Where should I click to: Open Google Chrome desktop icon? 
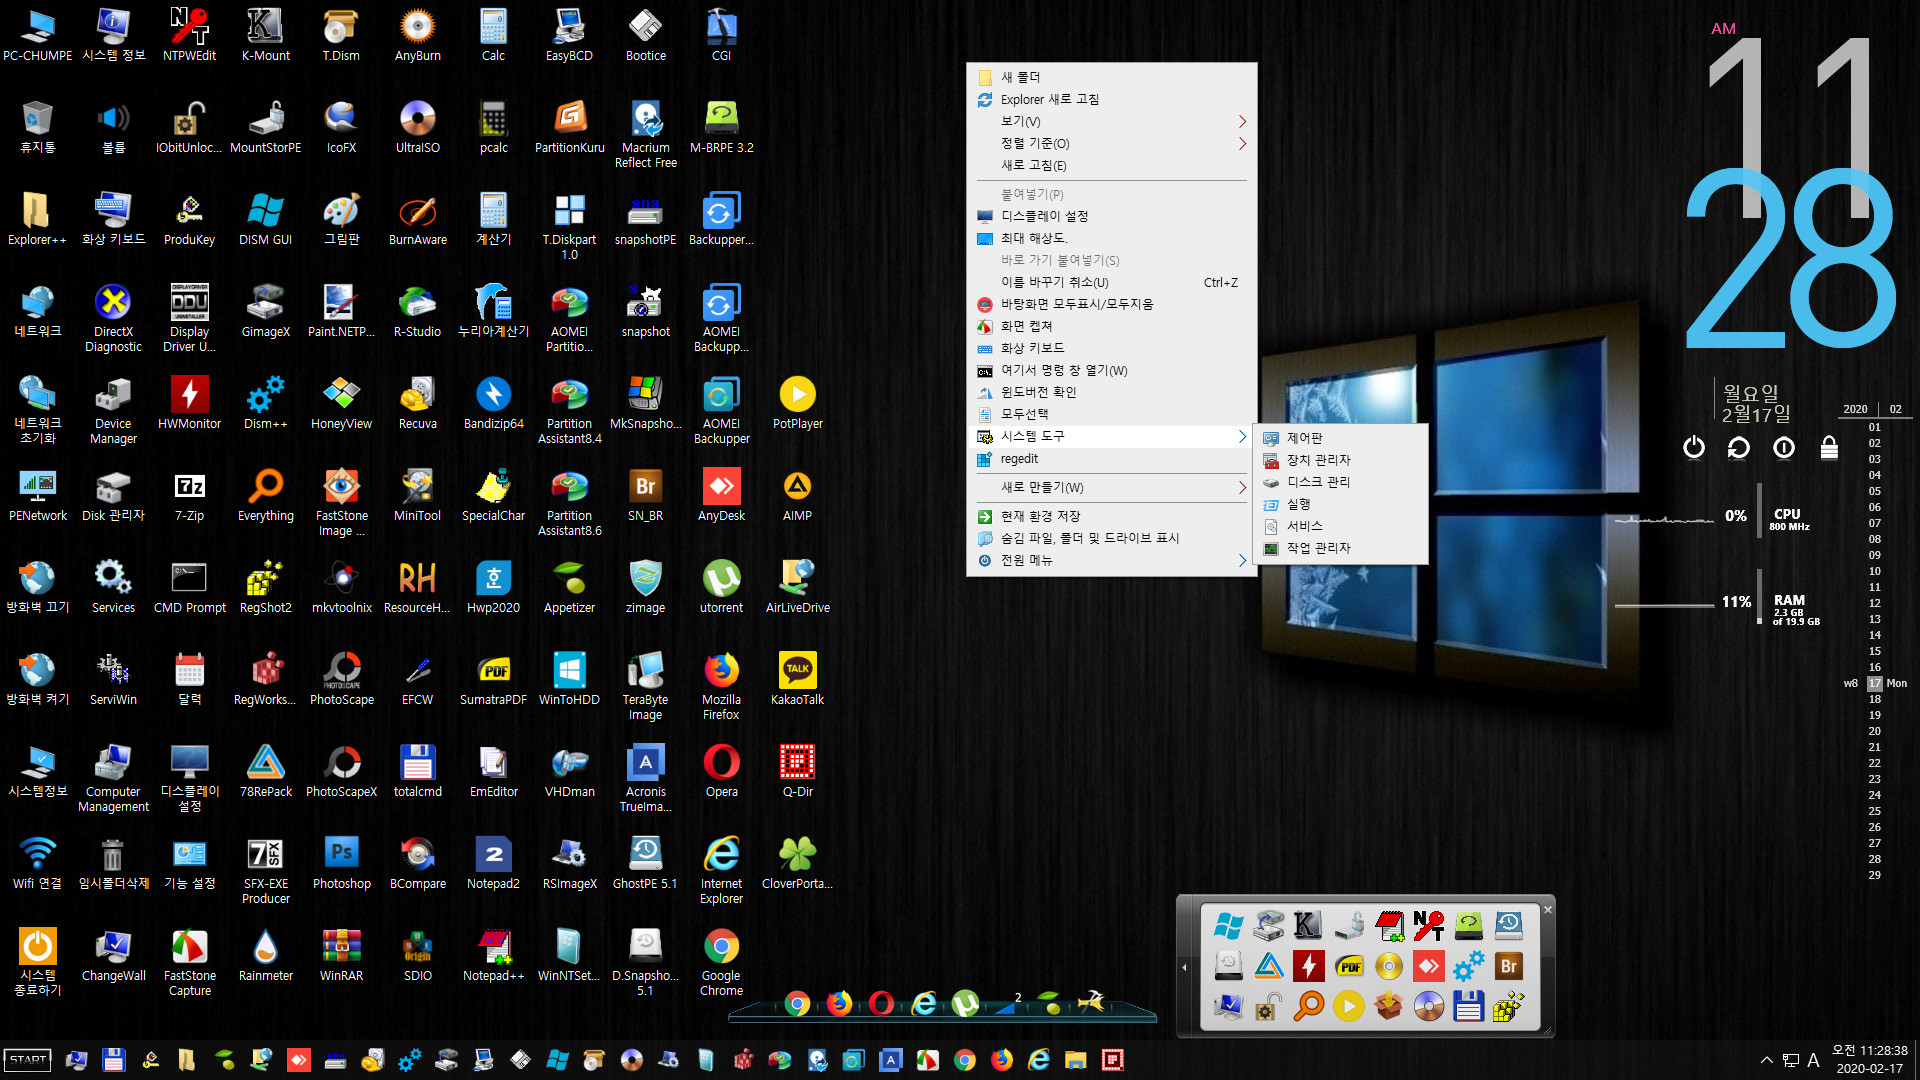[721, 962]
